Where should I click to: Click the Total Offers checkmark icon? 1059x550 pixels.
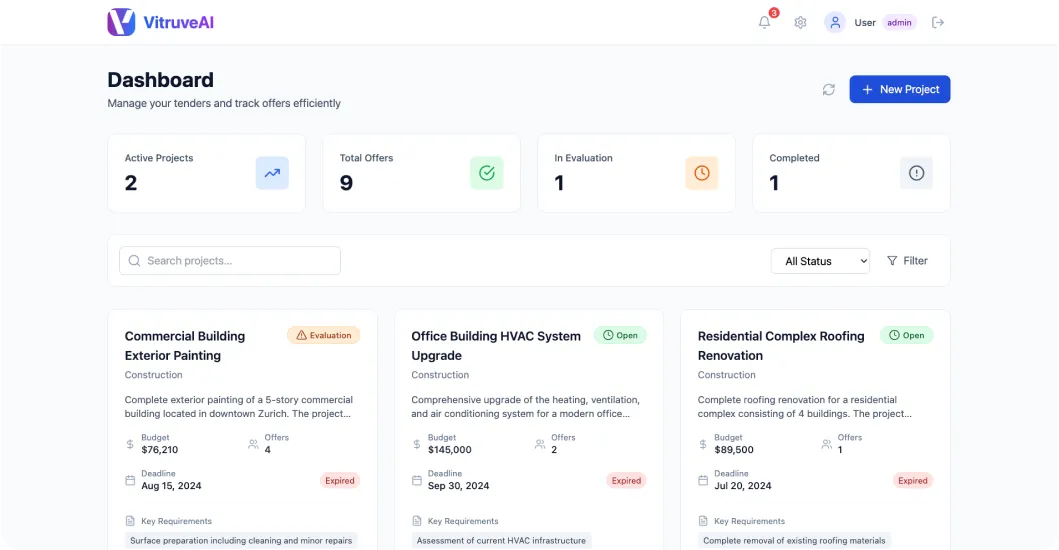pos(487,173)
